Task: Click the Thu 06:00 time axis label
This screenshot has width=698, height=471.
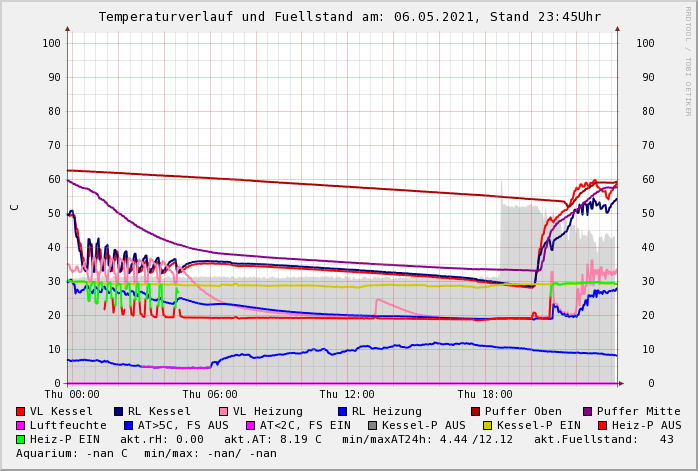Action: 210,395
